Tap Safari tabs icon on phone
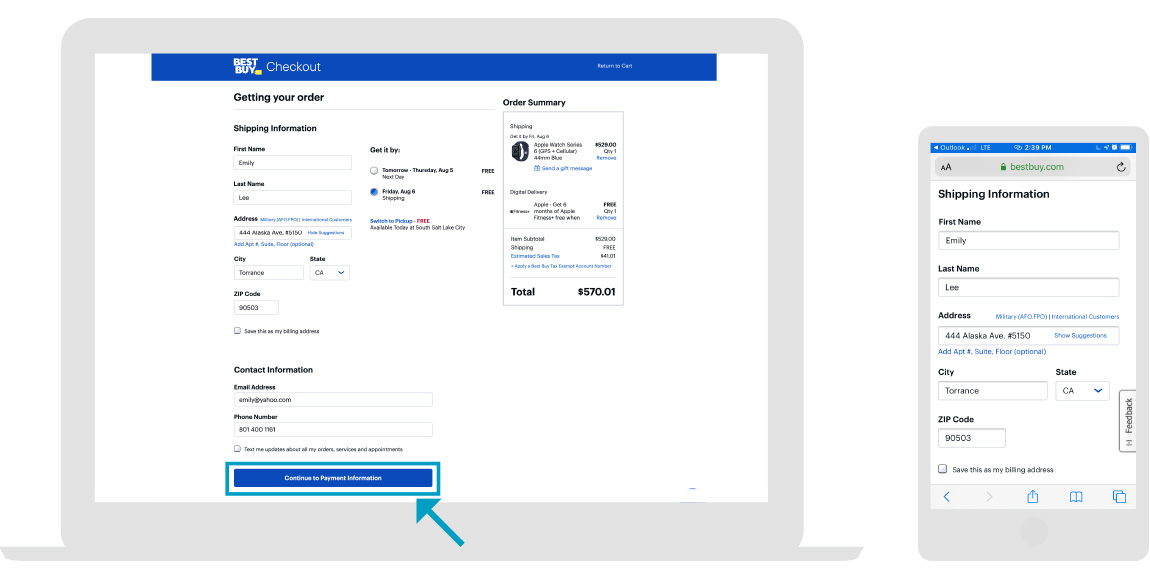The image size is (1150, 578). click(1119, 497)
